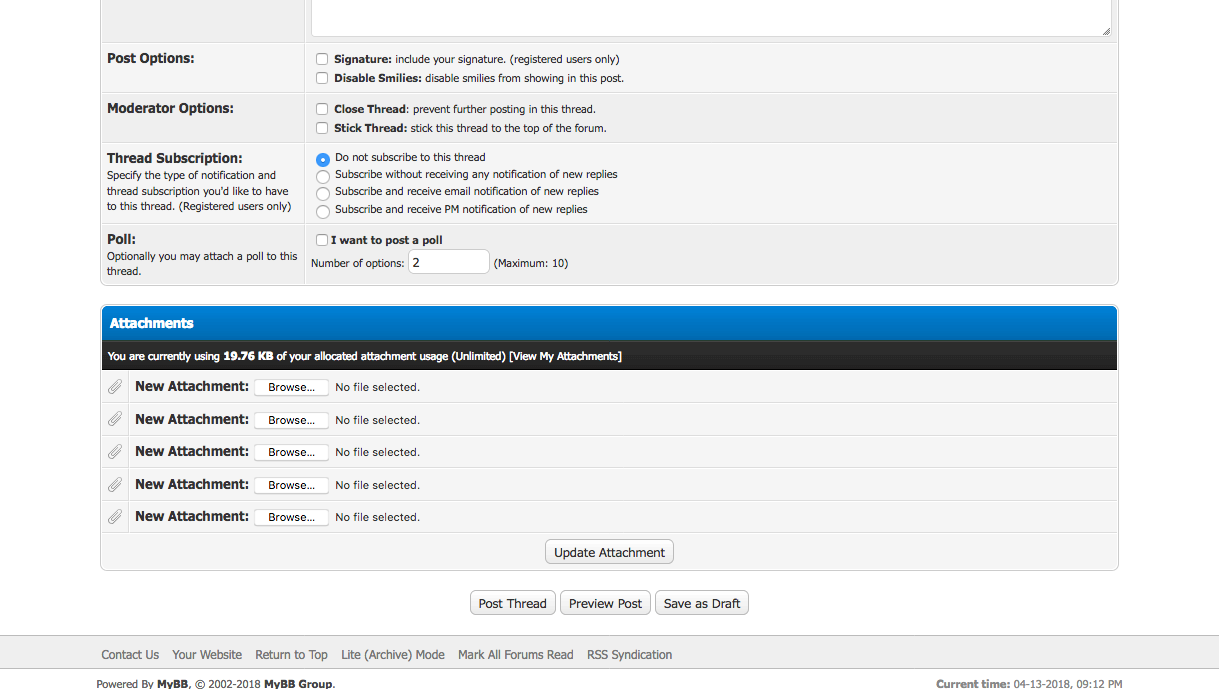Enable the Signature checkbox
The width and height of the screenshot is (1219, 689).
pyautogui.click(x=322, y=60)
